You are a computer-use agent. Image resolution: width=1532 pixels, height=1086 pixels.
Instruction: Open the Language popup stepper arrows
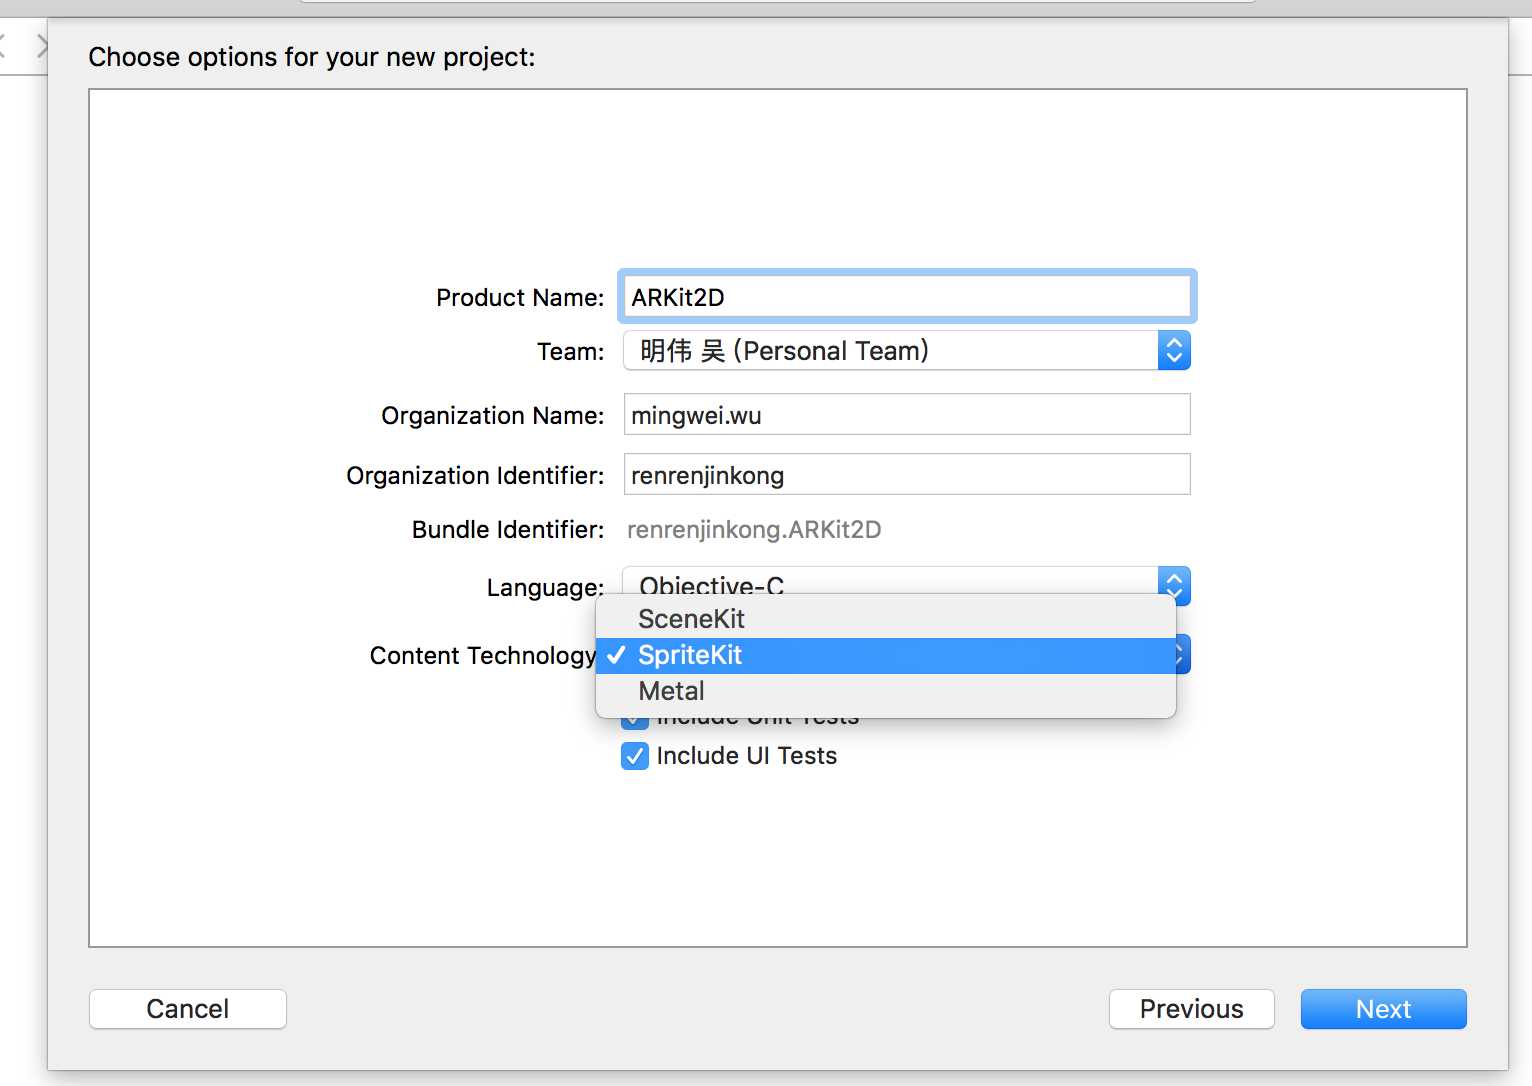[x=1174, y=583]
